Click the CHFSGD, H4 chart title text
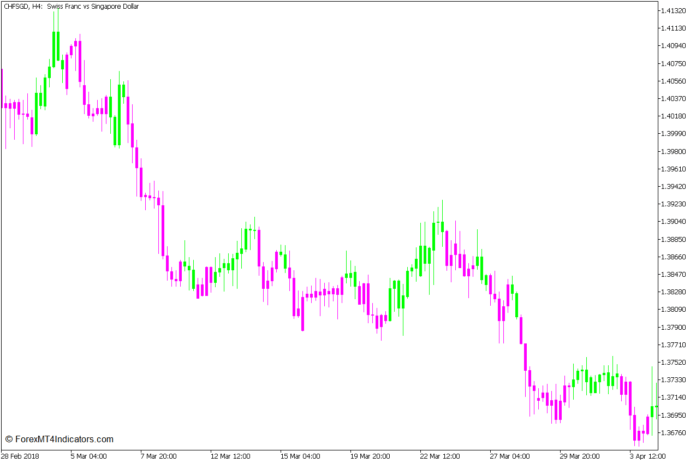 click(x=23, y=6)
